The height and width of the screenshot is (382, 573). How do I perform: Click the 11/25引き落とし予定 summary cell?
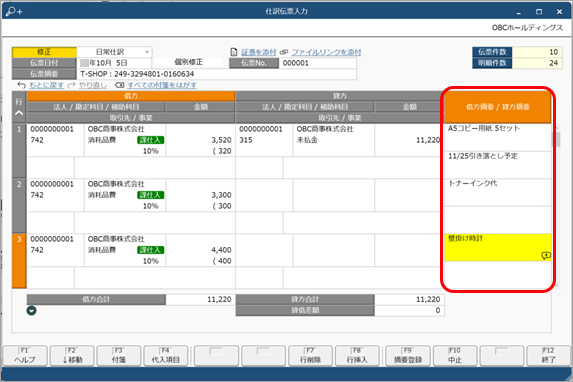497,165
